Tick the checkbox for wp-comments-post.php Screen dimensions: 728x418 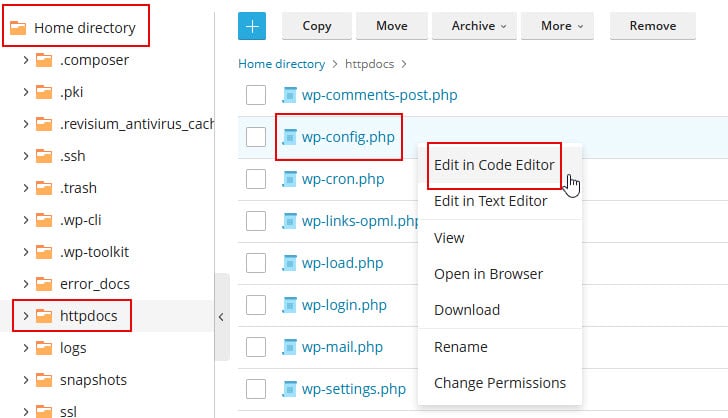[256, 95]
